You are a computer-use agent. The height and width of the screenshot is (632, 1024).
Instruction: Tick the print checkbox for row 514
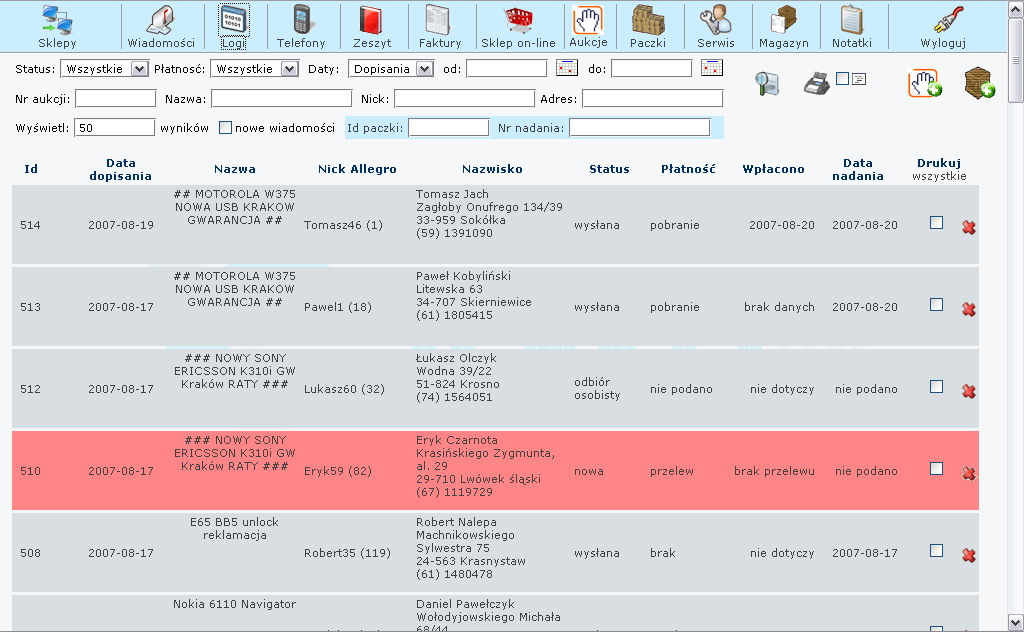[936, 223]
